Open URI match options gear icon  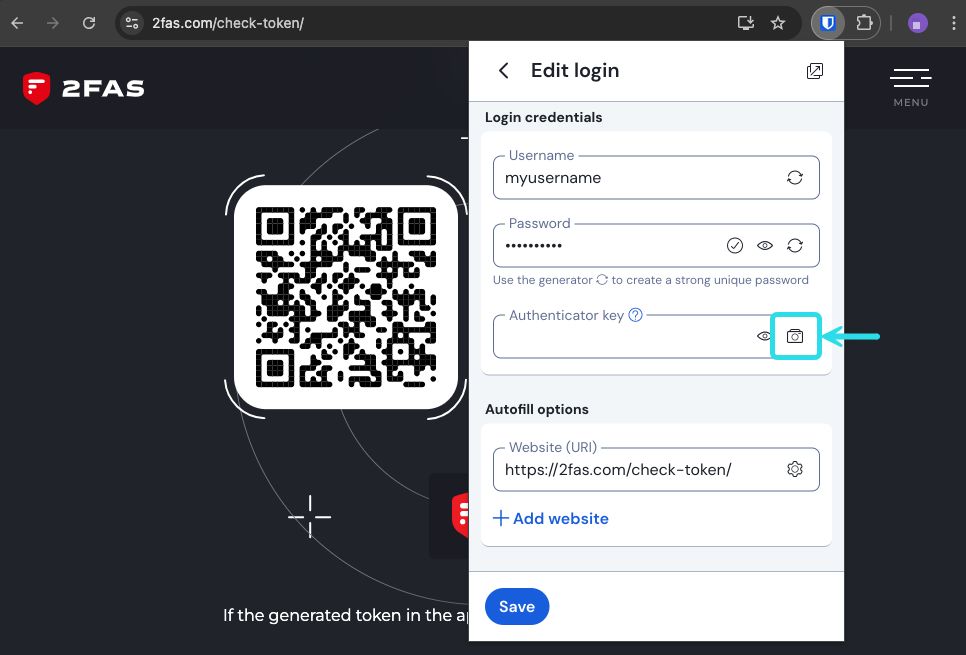coord(795,470)
